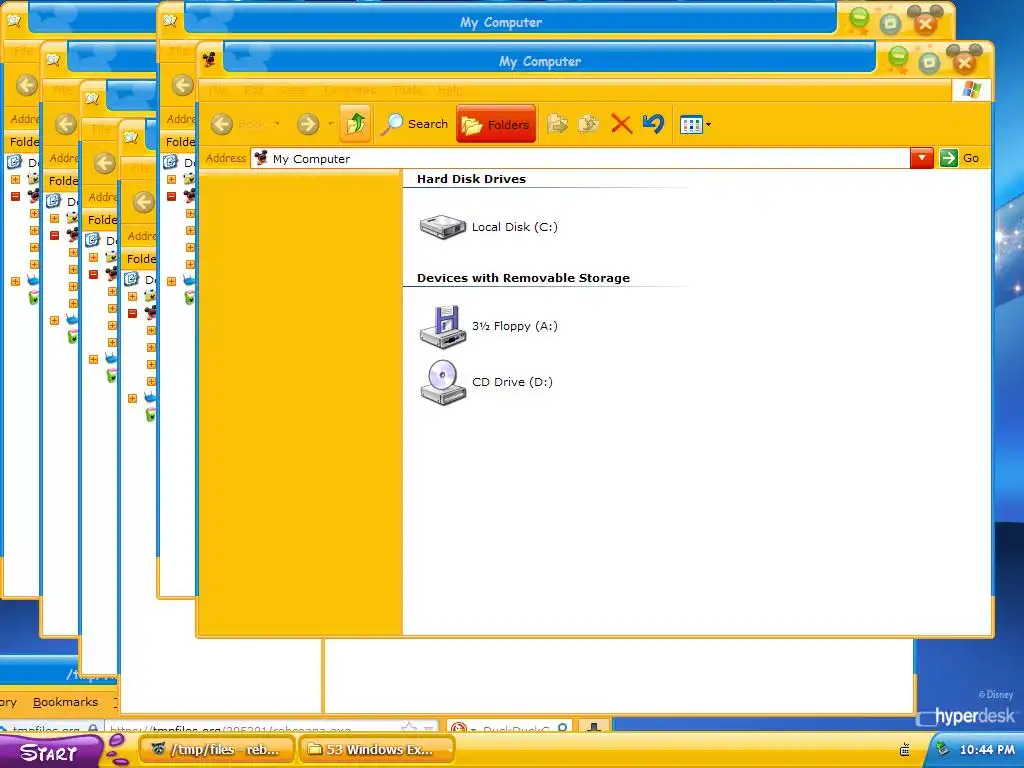Image resolution: width=1024 pixels, height=768 pixels.
Task: Click the green Go arrow button
Action: [x=948, y=158]
